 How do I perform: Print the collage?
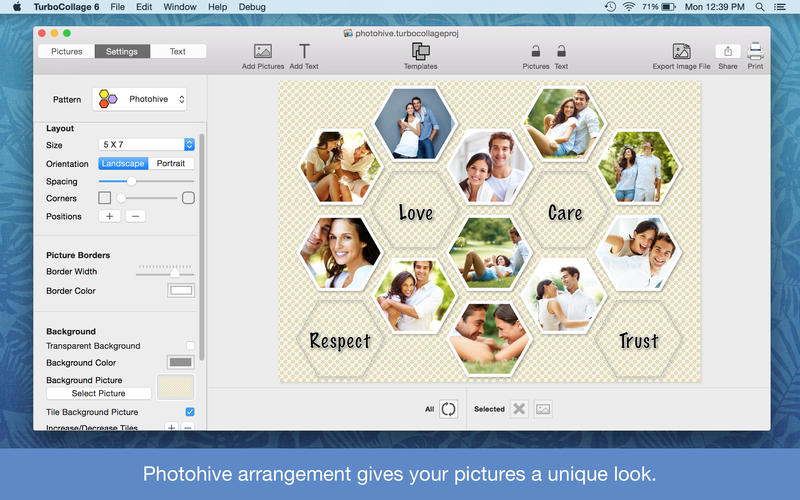755,51
